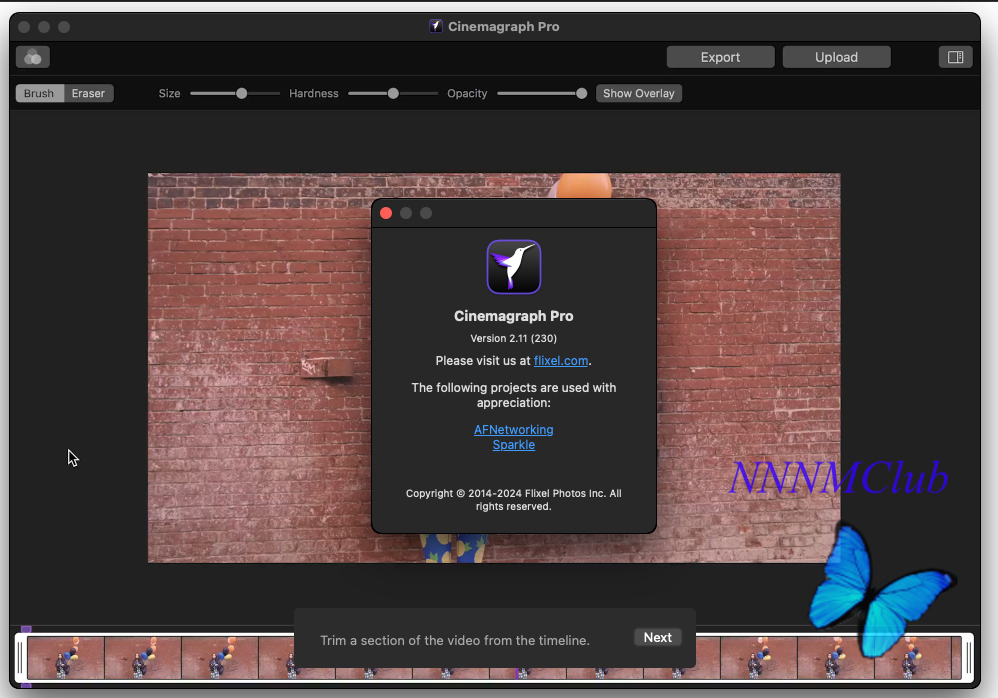
Task: Click the small Cinemagraph Pro title bar icon
Action: point(435,26)
